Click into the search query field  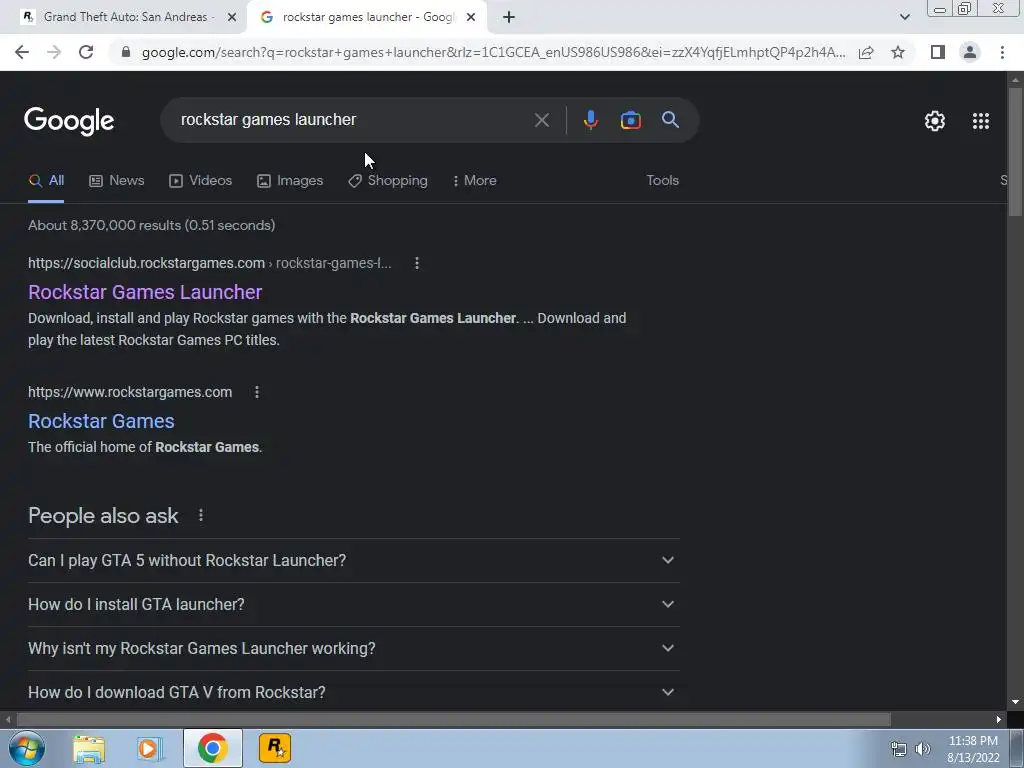[x=346, y=120]
